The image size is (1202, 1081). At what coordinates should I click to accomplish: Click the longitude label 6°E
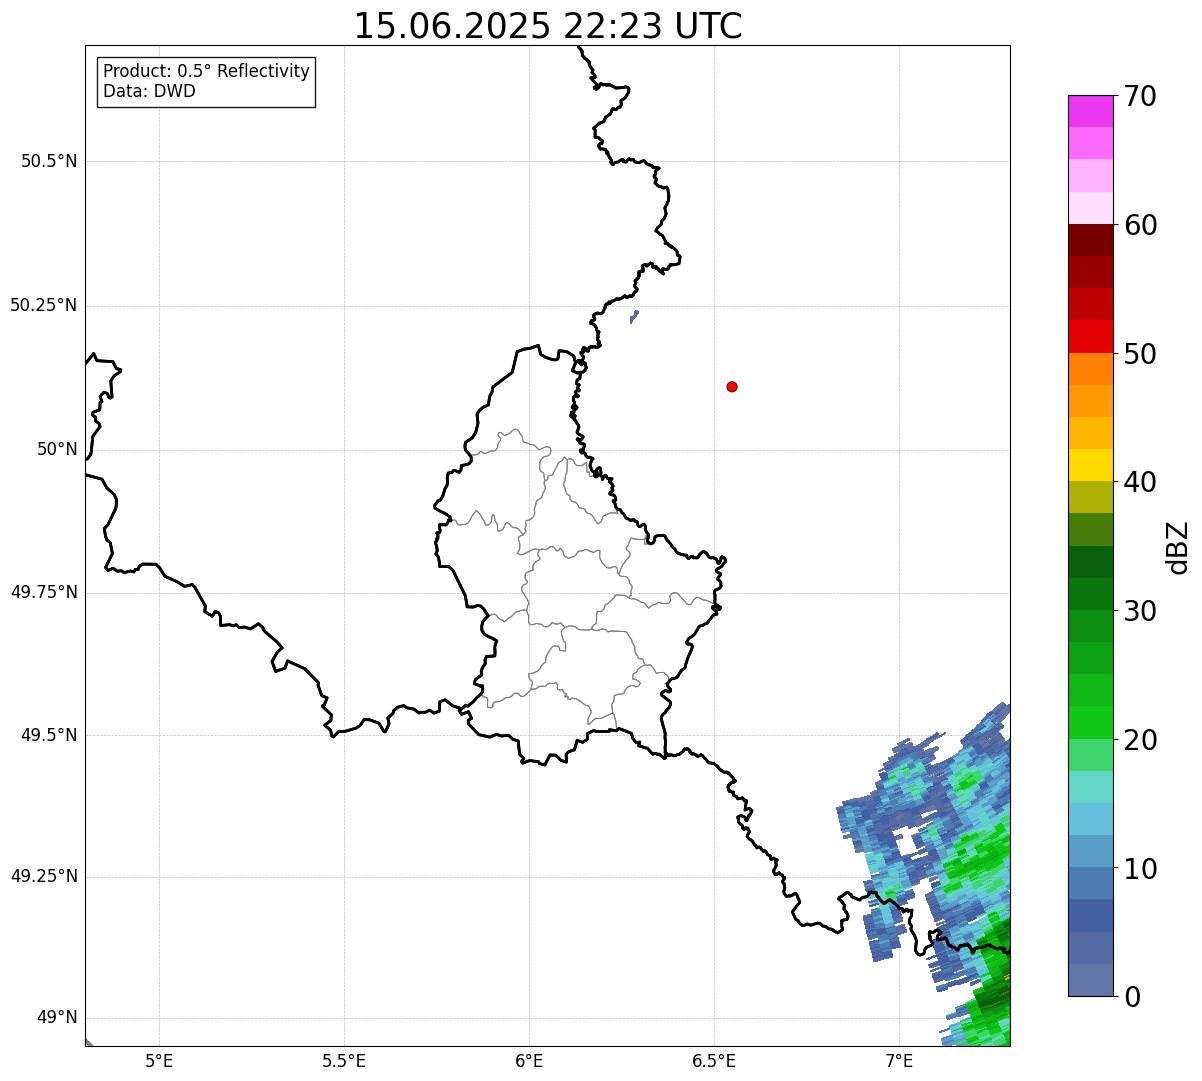coord(529,1060)
